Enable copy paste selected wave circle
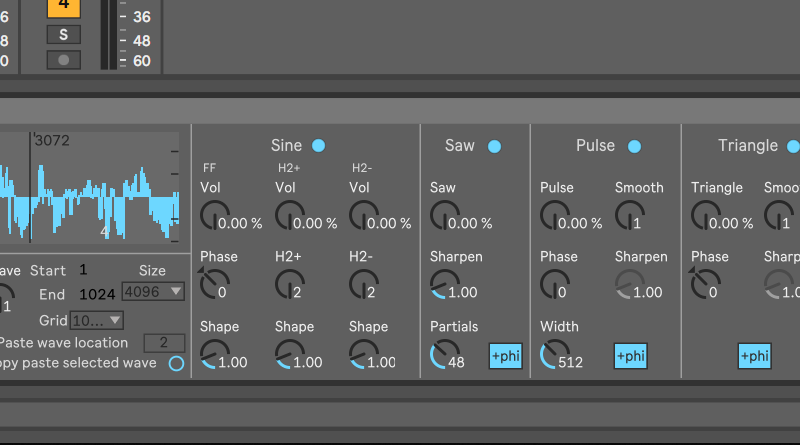 pyautogui.click(x=177, y=363)
